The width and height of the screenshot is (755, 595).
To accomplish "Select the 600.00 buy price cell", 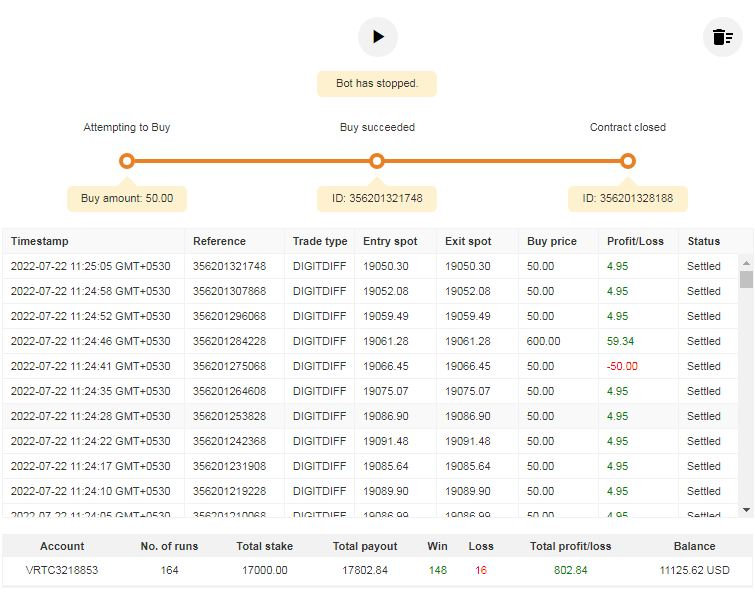I will point(544,341).
